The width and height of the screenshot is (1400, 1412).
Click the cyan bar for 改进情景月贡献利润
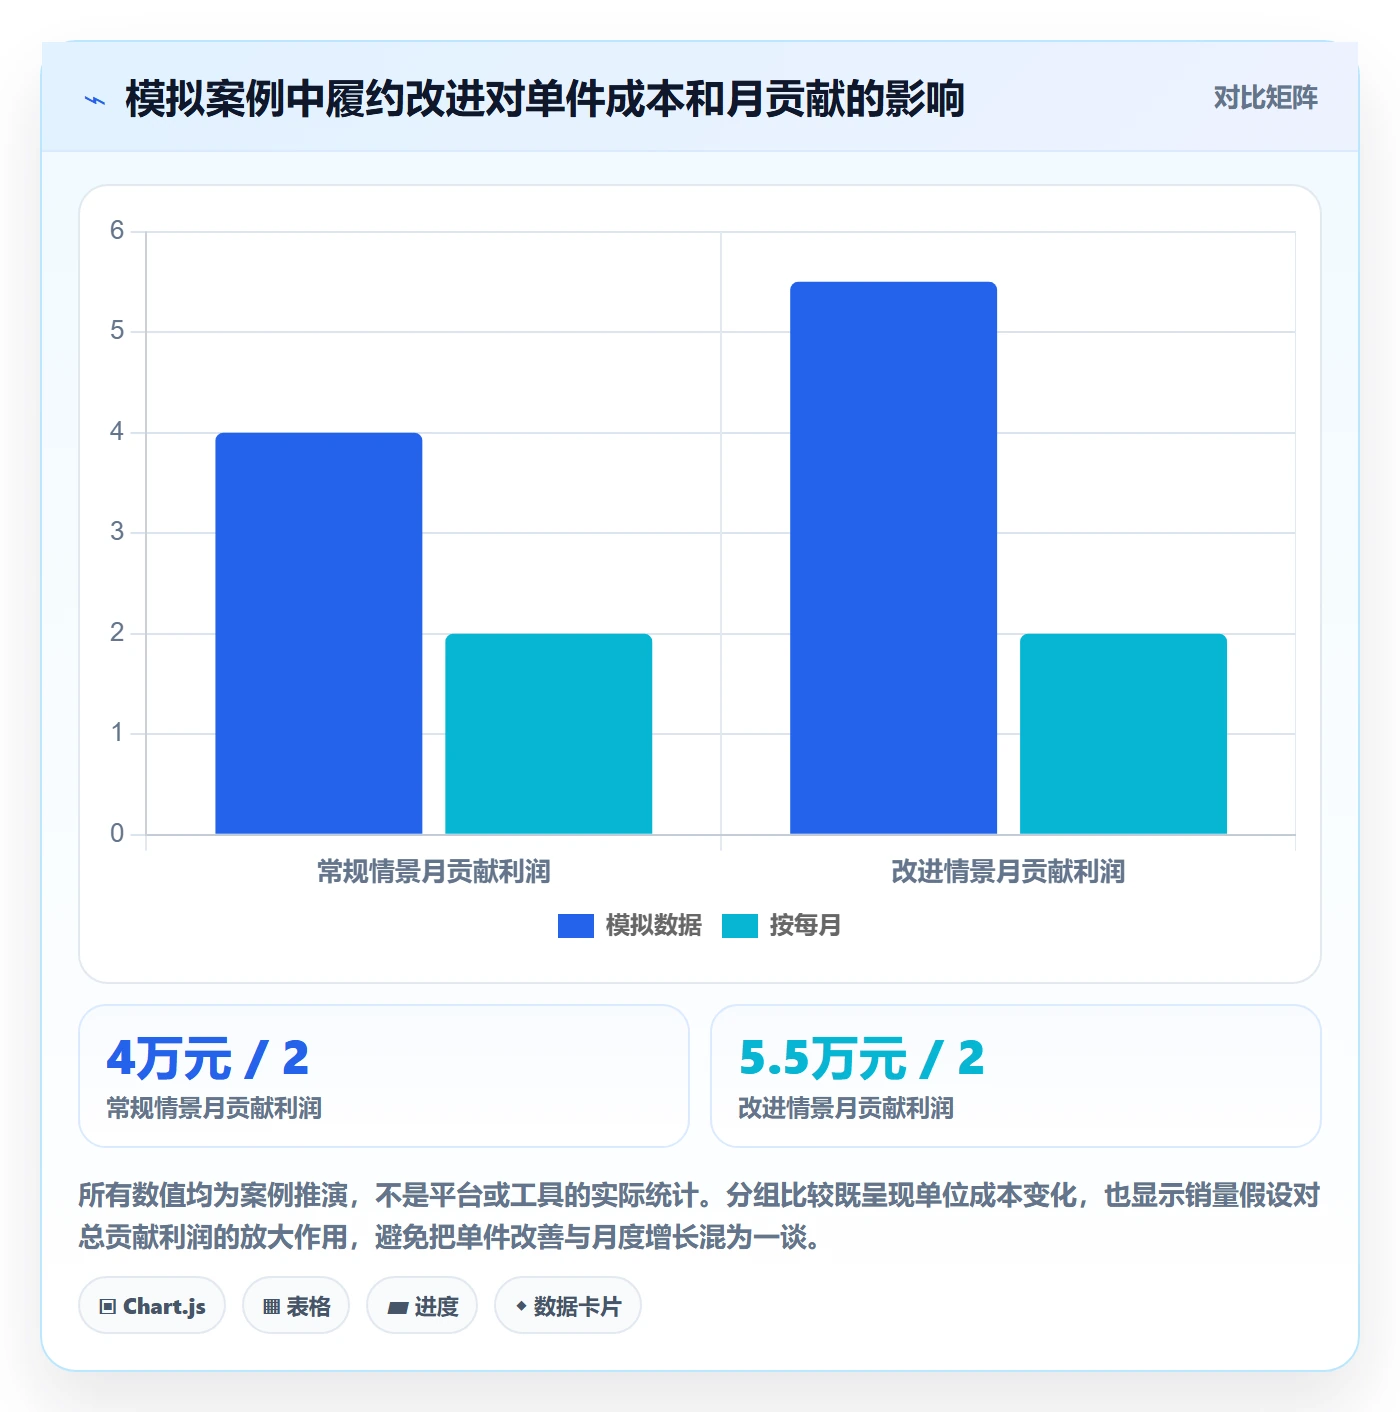click(1124, 734)
